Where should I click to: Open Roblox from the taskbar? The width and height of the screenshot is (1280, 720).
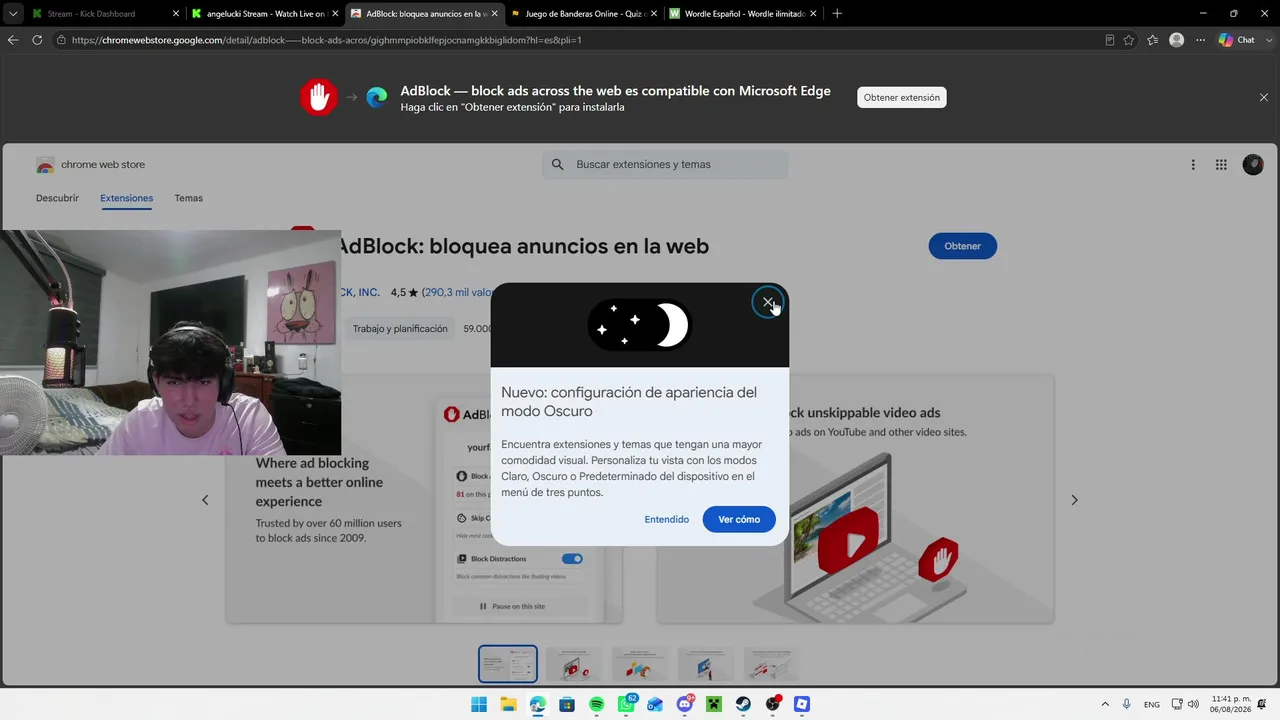coord(802,704)
